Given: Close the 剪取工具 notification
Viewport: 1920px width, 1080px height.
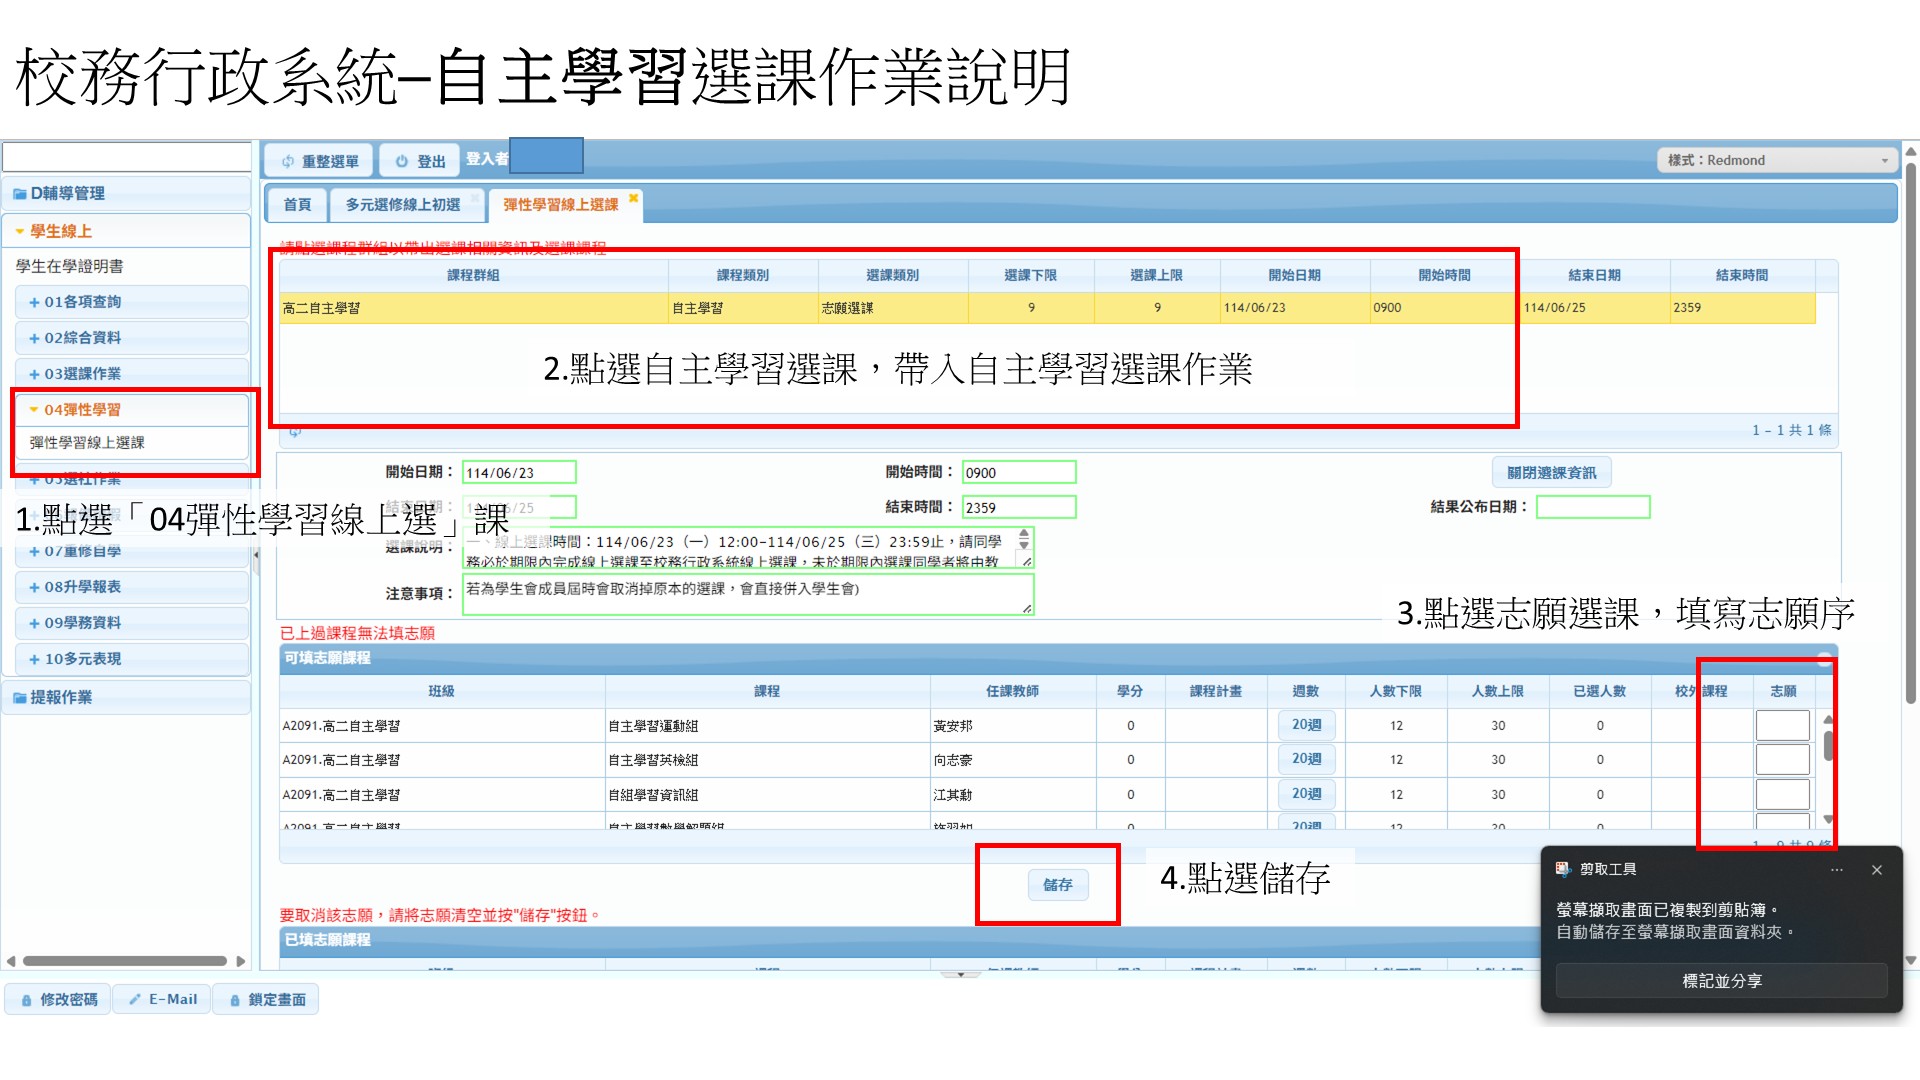Looking at the screenshot, I should [x=1877, y=870].
